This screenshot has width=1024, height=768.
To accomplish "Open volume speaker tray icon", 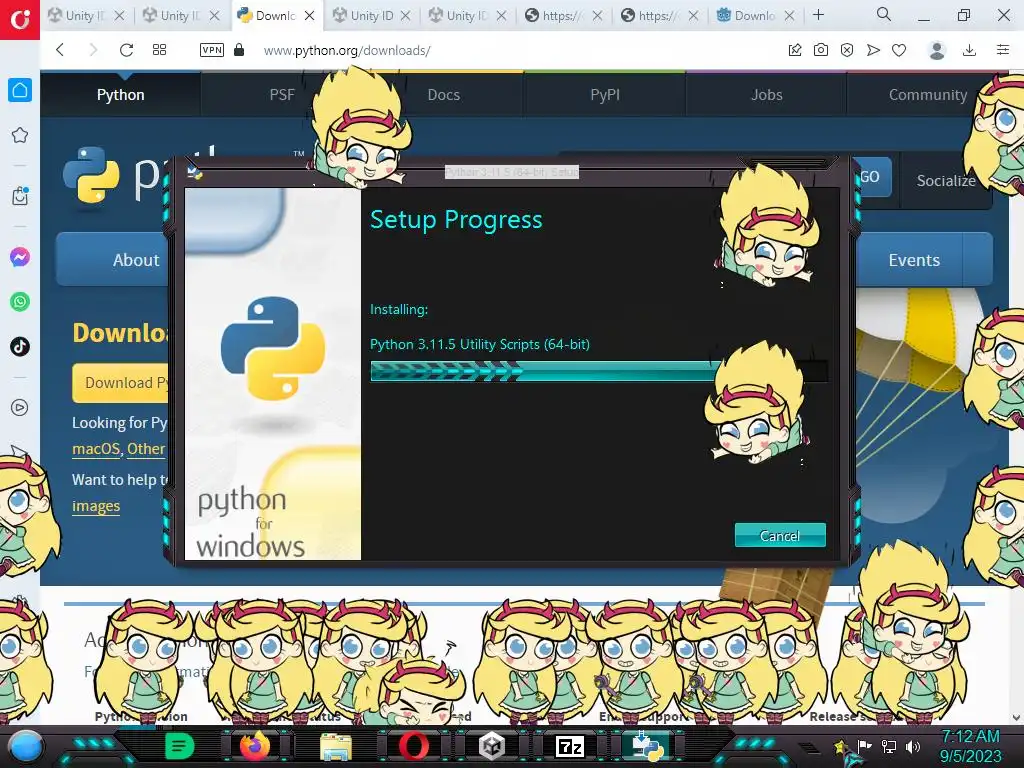I will [x=913, y=746].
